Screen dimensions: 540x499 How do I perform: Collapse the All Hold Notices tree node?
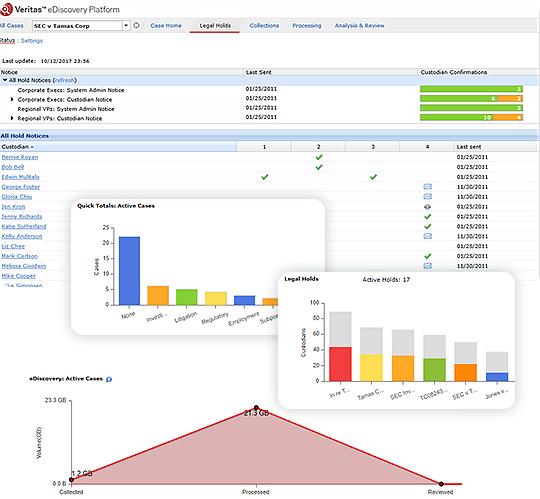5,80
